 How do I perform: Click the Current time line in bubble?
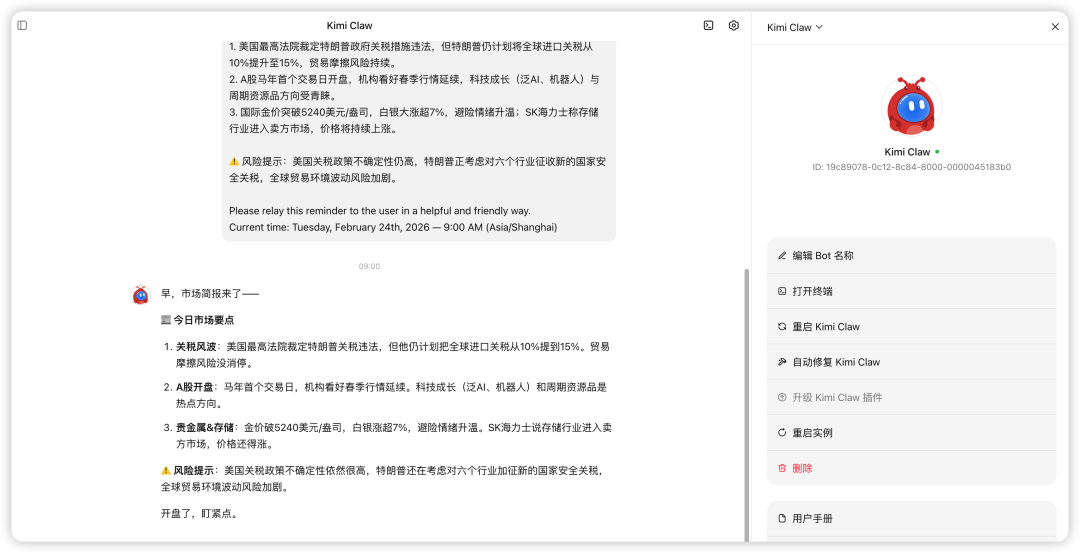click(393, 227)
